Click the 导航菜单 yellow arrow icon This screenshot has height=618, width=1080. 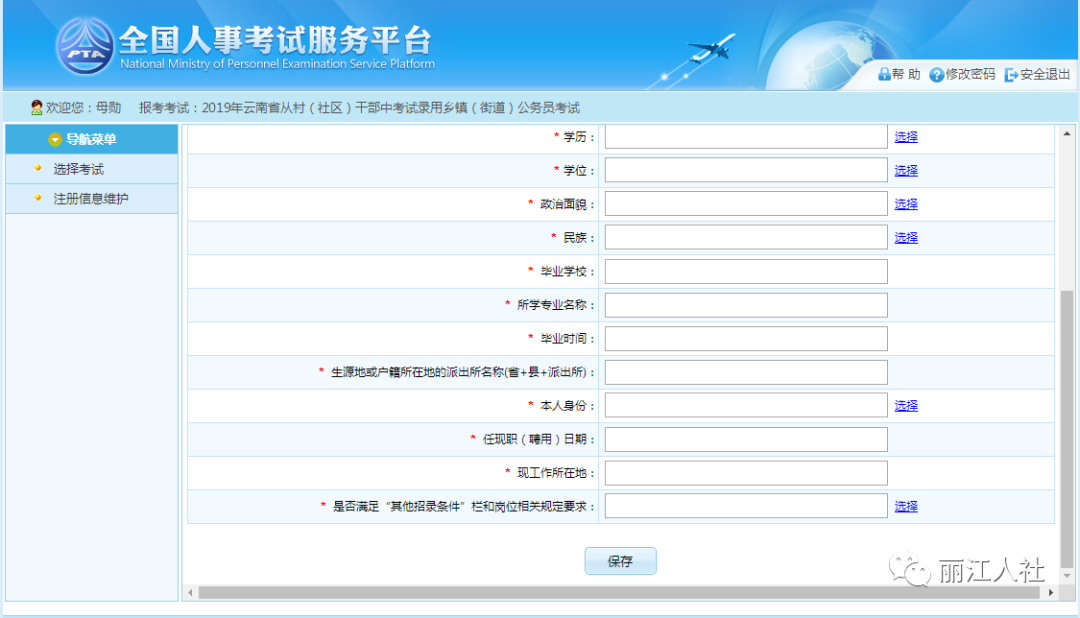[x=55, y=140]
